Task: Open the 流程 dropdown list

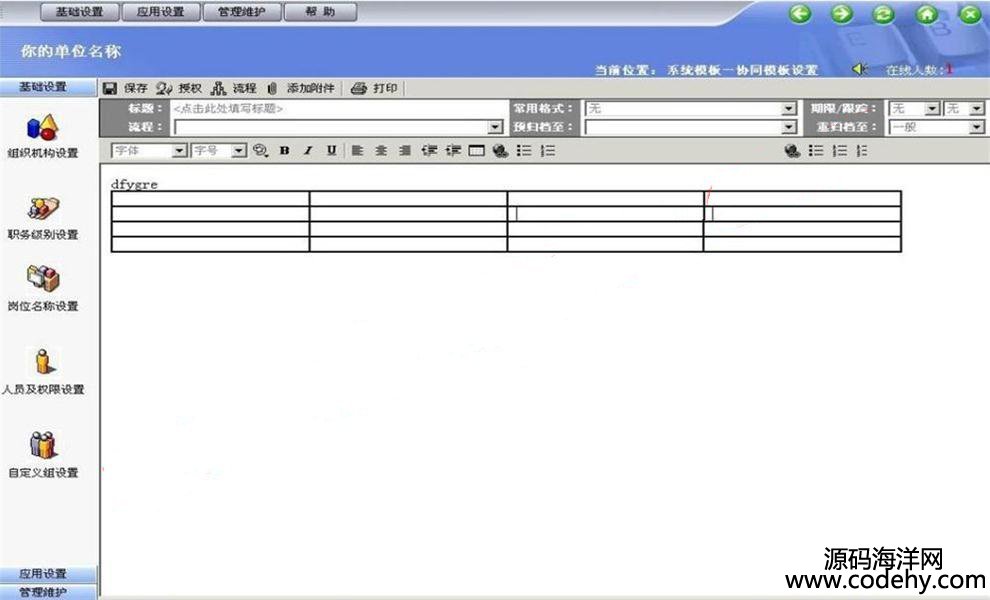Action: [495, 127]
